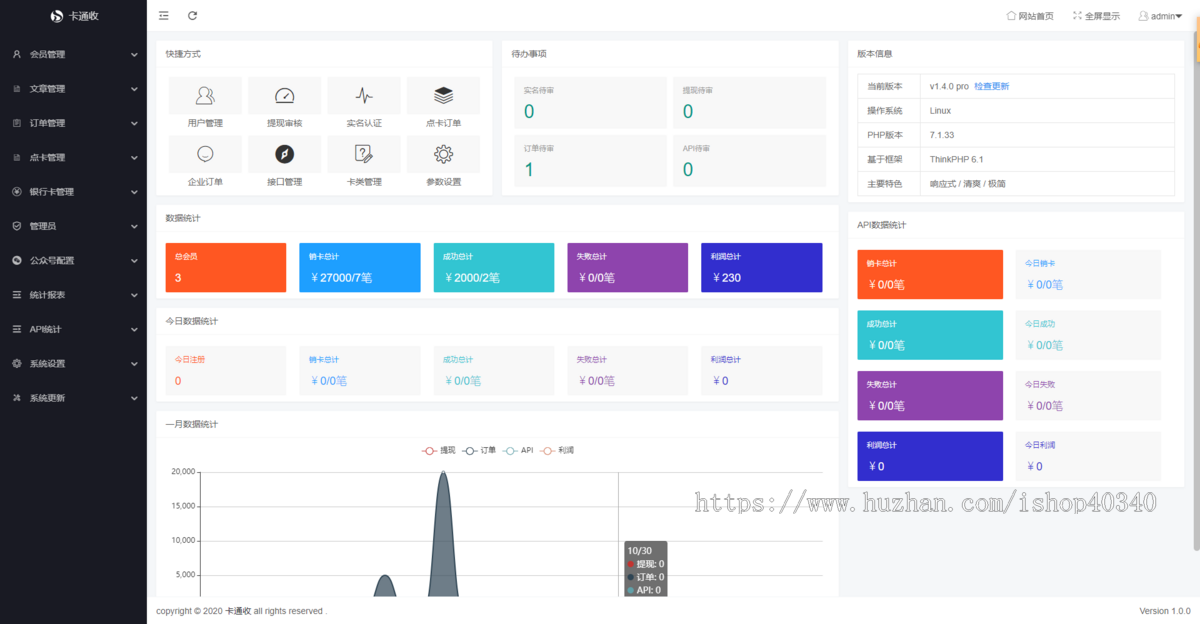The width and height of the screenshot is (1200, 624).
Task: Expand 会员管理 menu chevron
Action: point(134,54)
